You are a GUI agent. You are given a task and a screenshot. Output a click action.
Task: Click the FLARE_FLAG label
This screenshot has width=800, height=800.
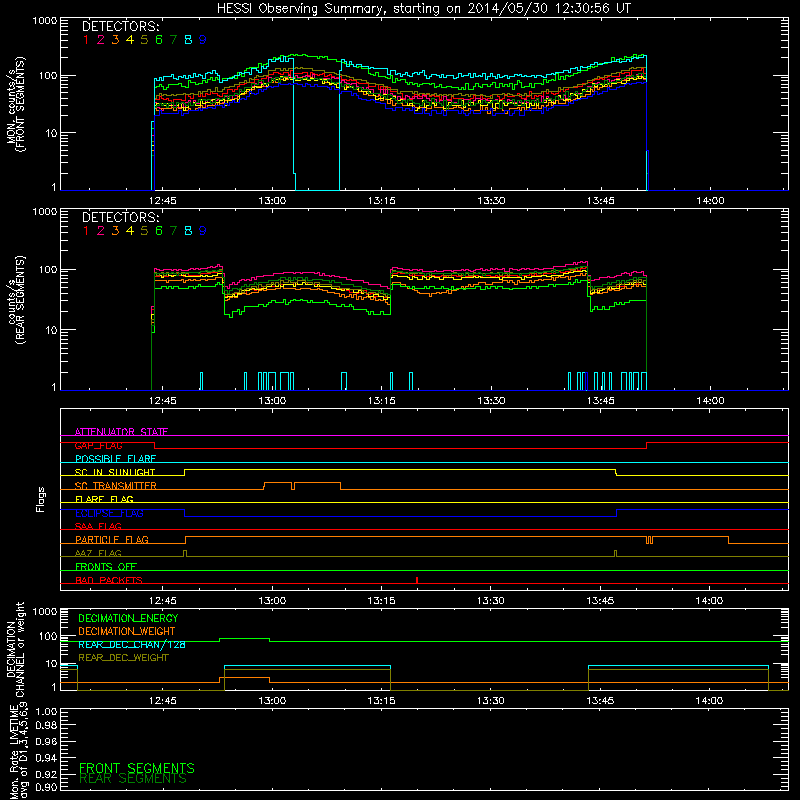click(x=104, y=499)
